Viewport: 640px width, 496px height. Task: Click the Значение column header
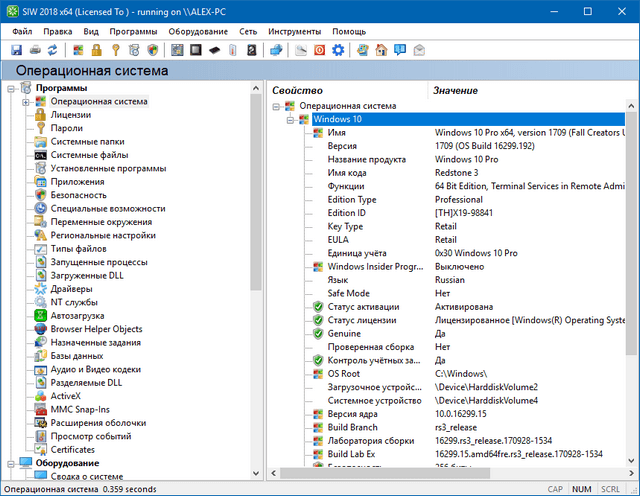point(455,90)
